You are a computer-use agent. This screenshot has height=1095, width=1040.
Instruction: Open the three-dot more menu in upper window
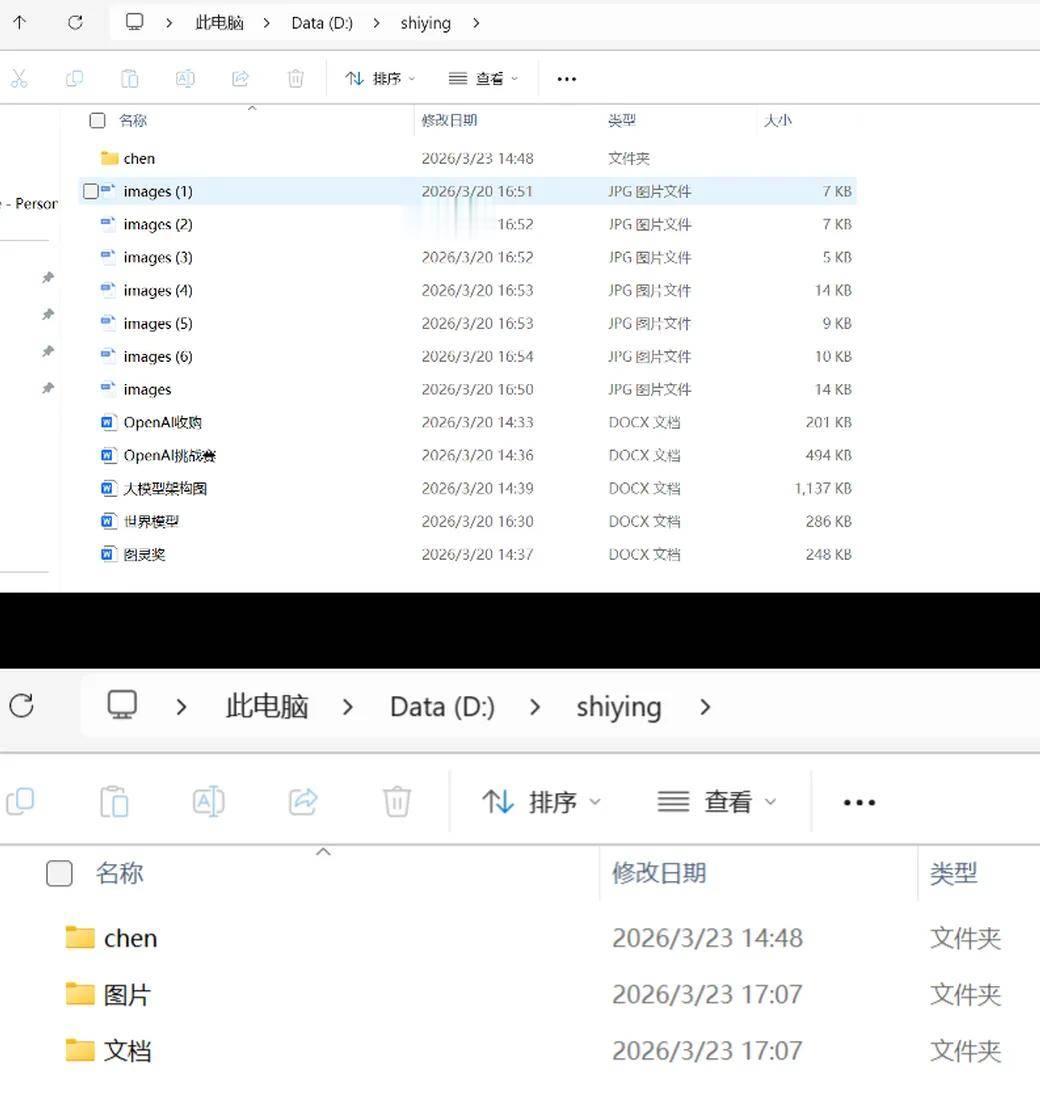tap(566, 79)
